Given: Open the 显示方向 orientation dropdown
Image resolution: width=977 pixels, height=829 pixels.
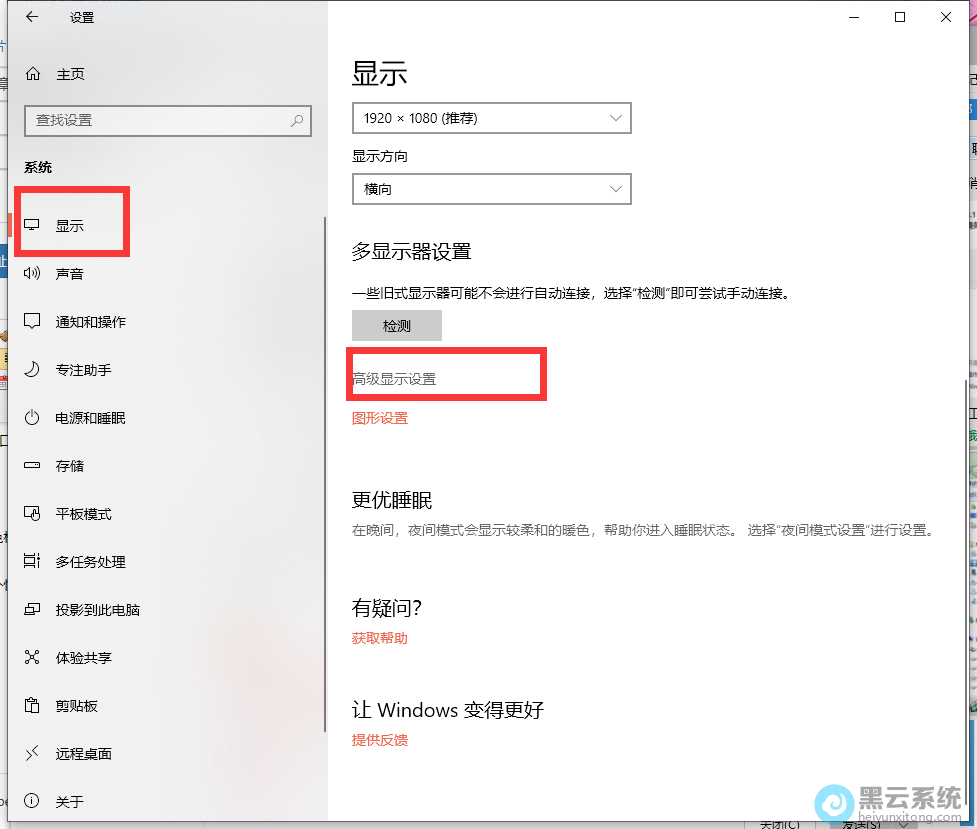Looking at the screenshot, I should point(491,188).
